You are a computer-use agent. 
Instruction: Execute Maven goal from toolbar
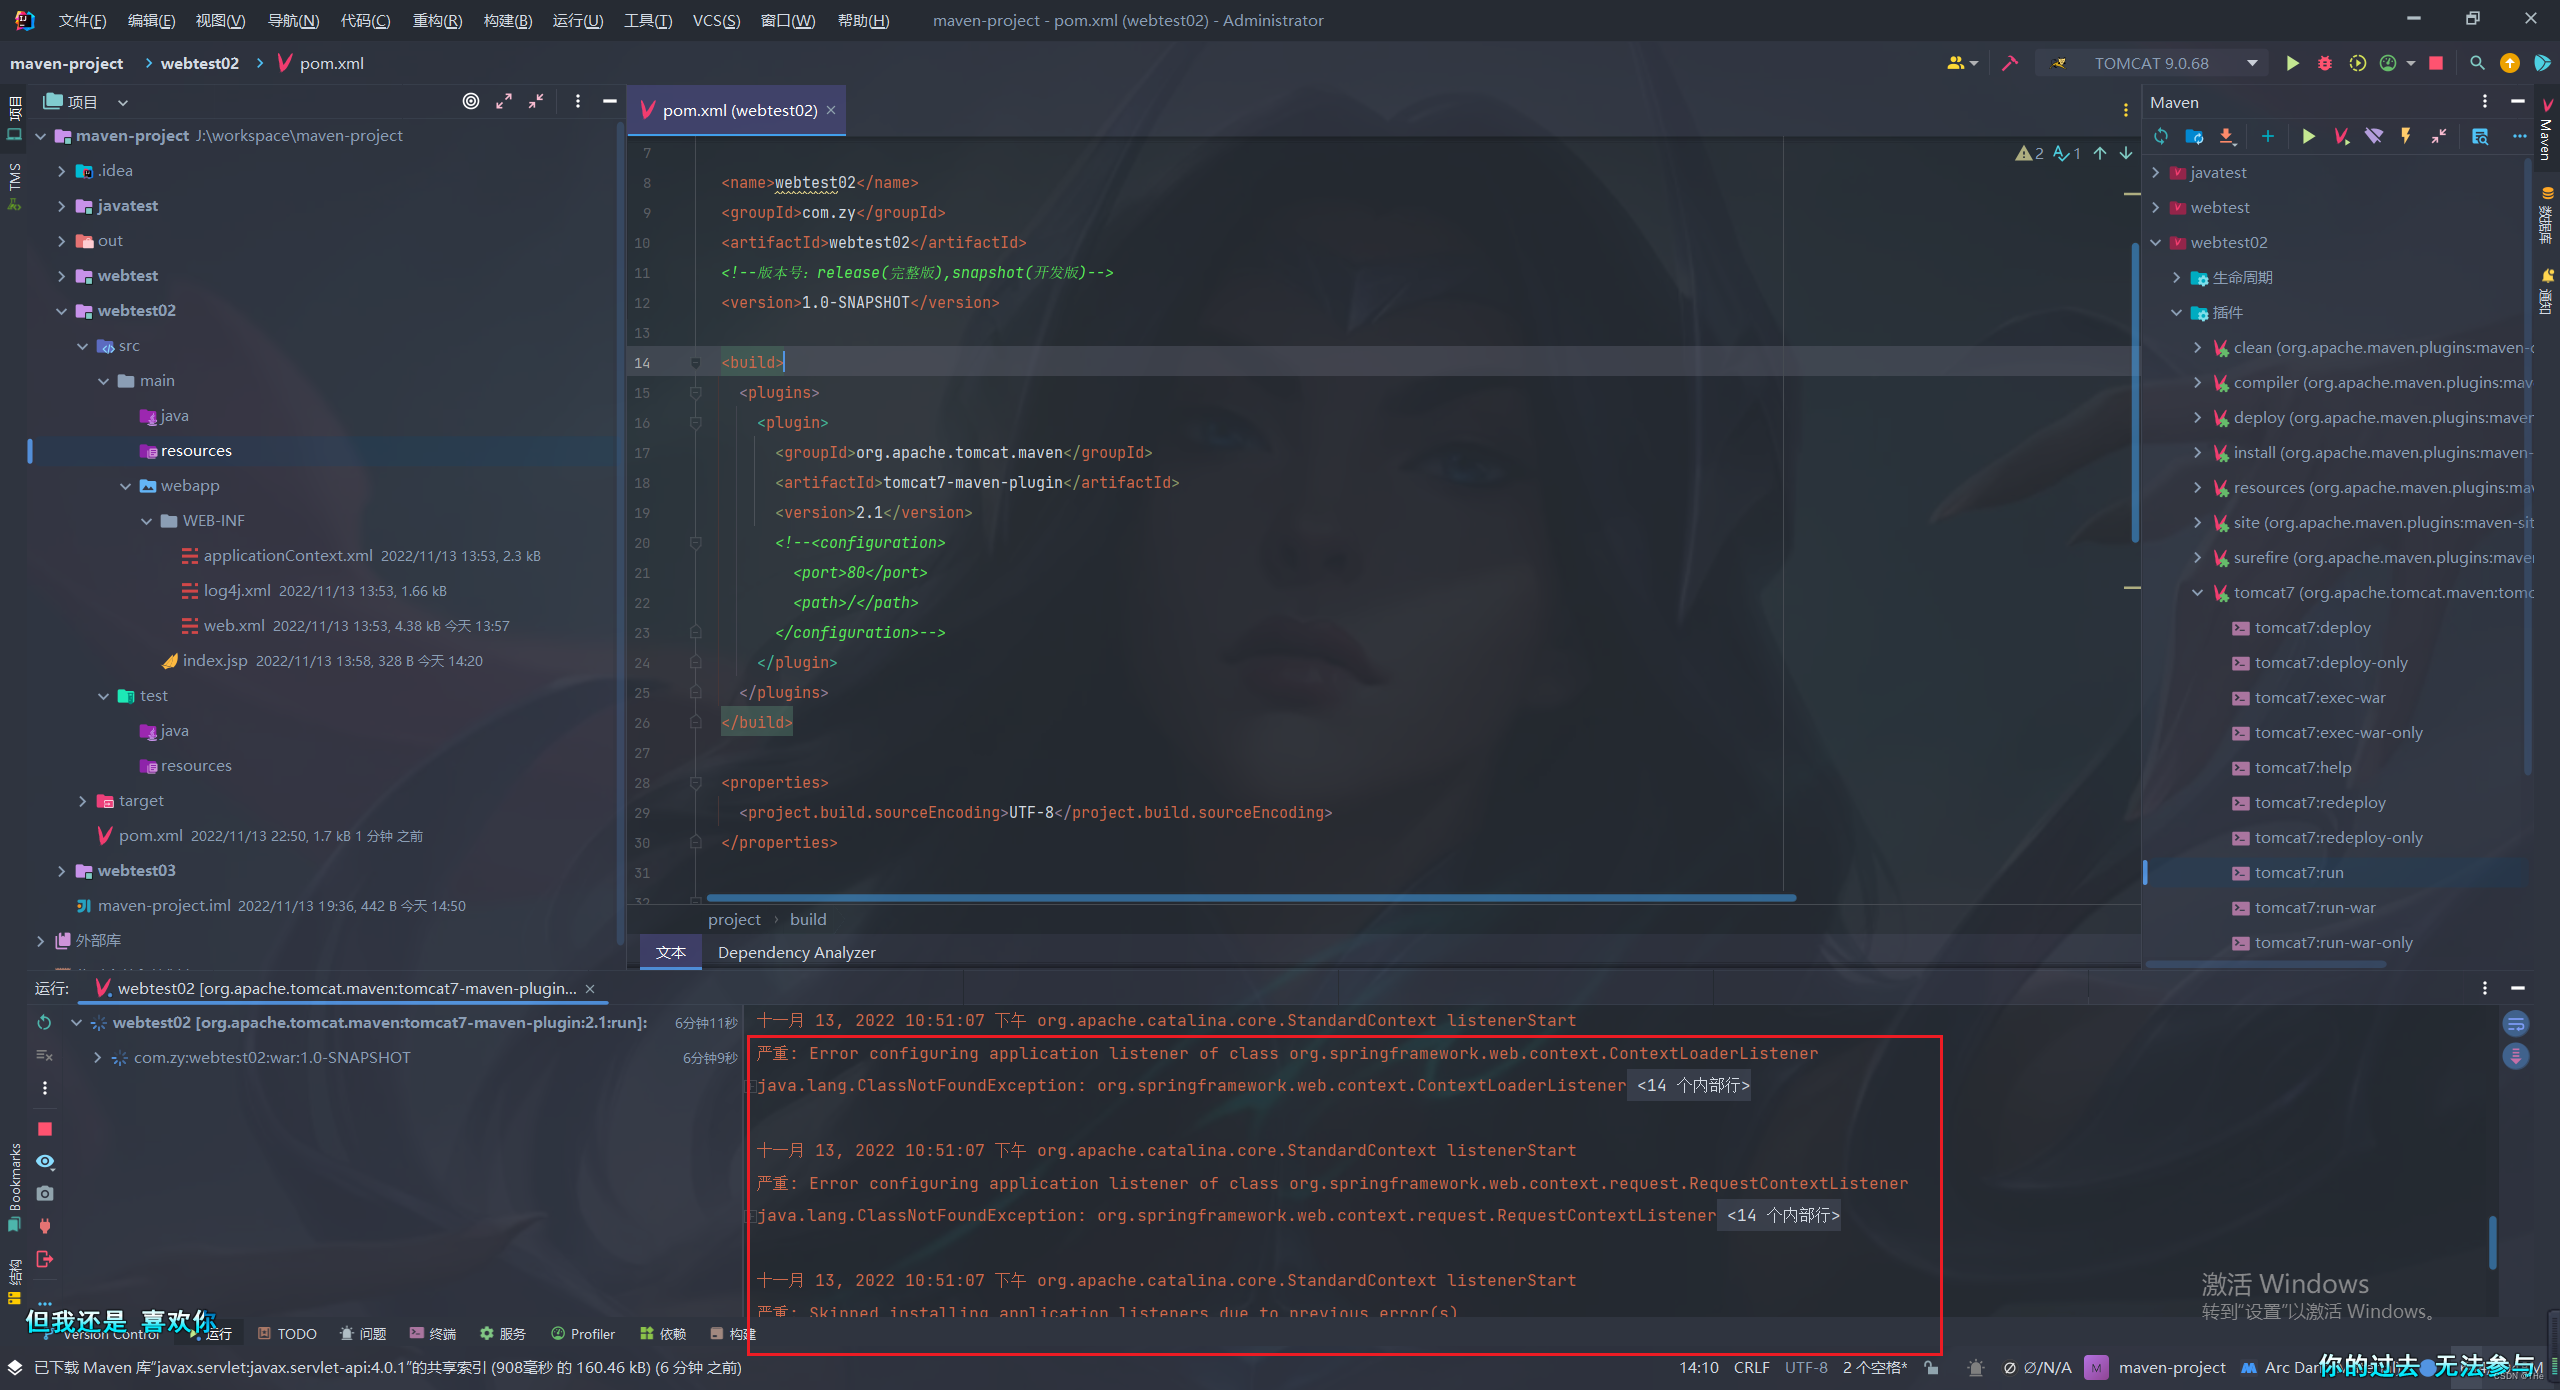(x=2340, y=137)
